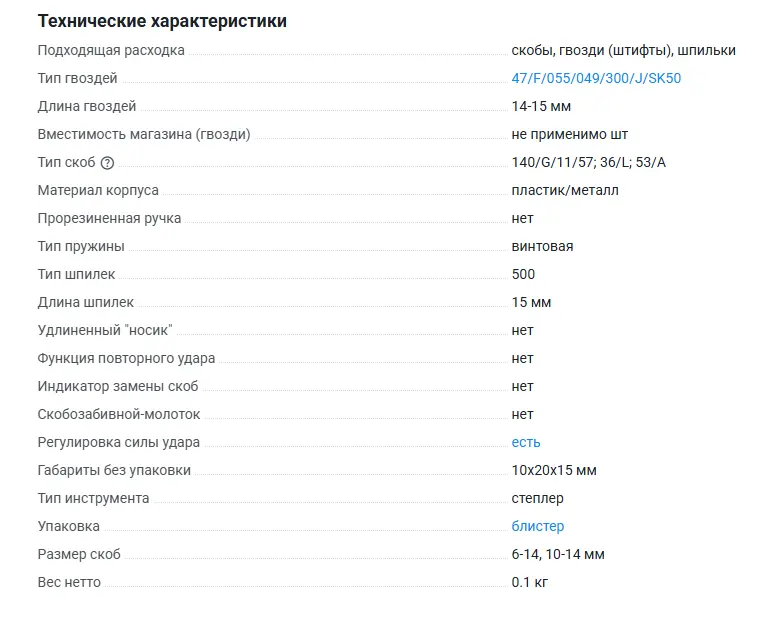Screen dimensions: 781x617
Task: Click the "Материал корпуса" label
Action: click(x=98, y=190)
